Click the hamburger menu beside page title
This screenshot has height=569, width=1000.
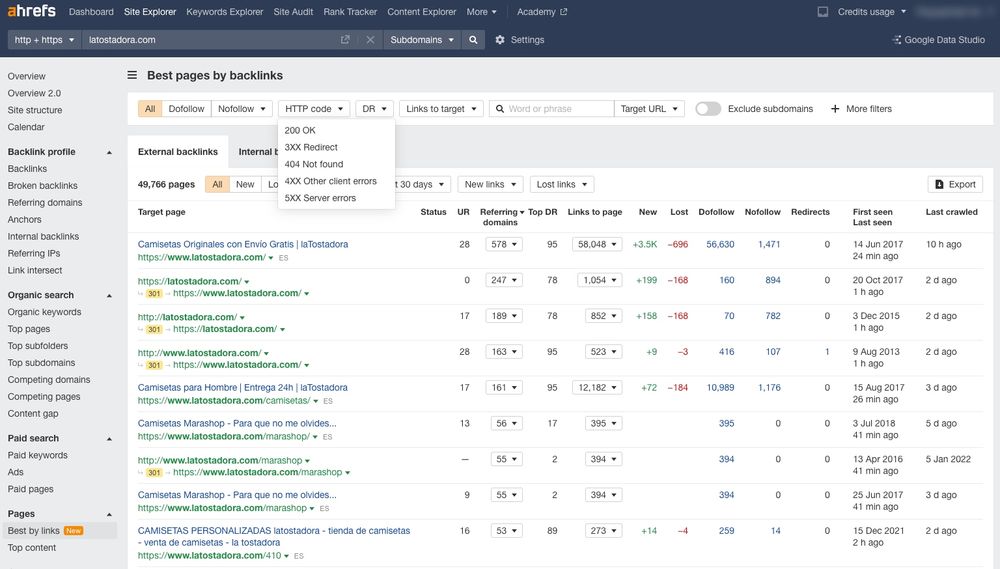click(x=132, y=75)
